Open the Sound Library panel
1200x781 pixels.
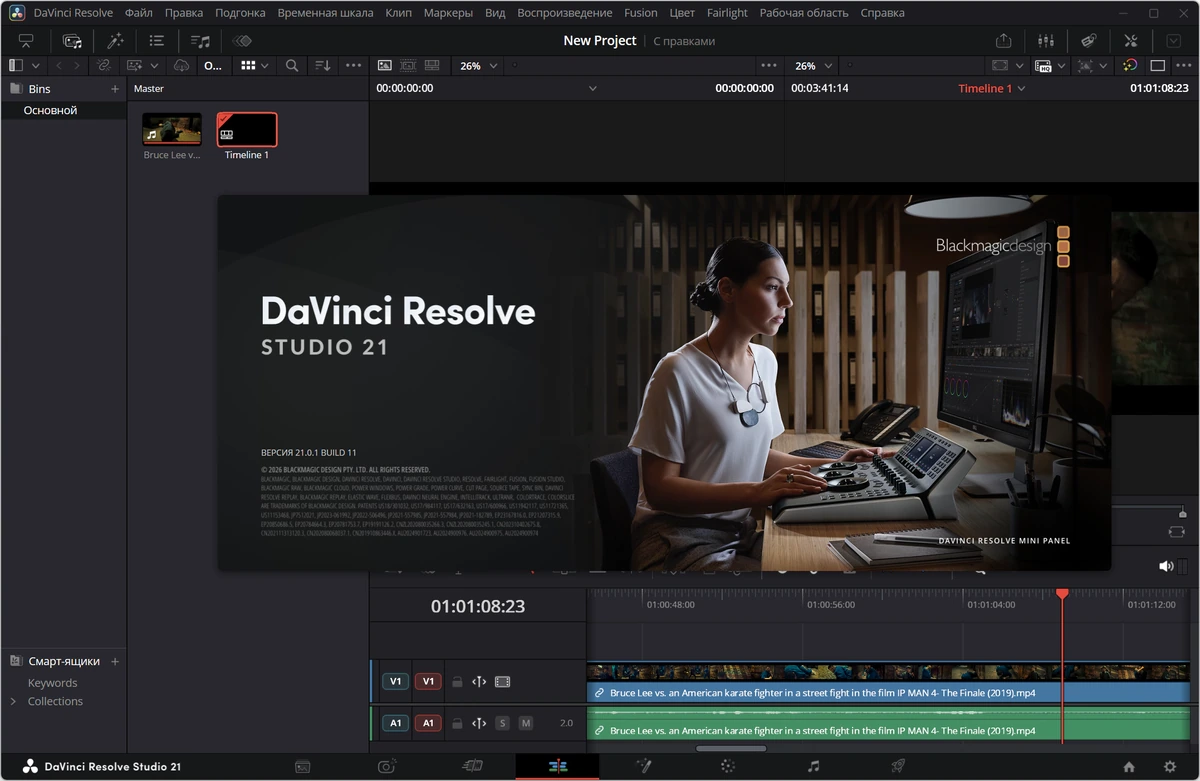click(x=200, y=41)
